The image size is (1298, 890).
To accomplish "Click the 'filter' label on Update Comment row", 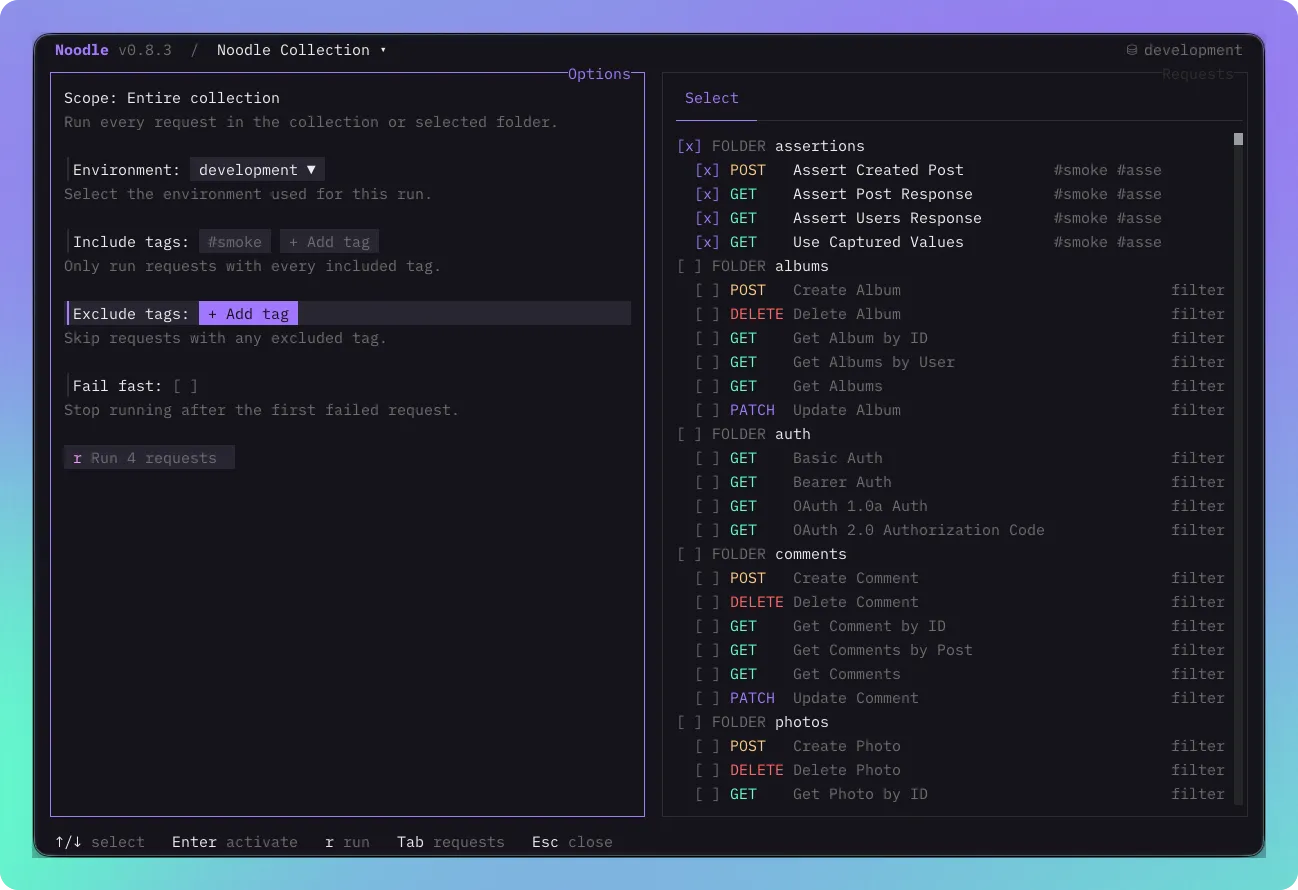I will [x=1198, y=698].
